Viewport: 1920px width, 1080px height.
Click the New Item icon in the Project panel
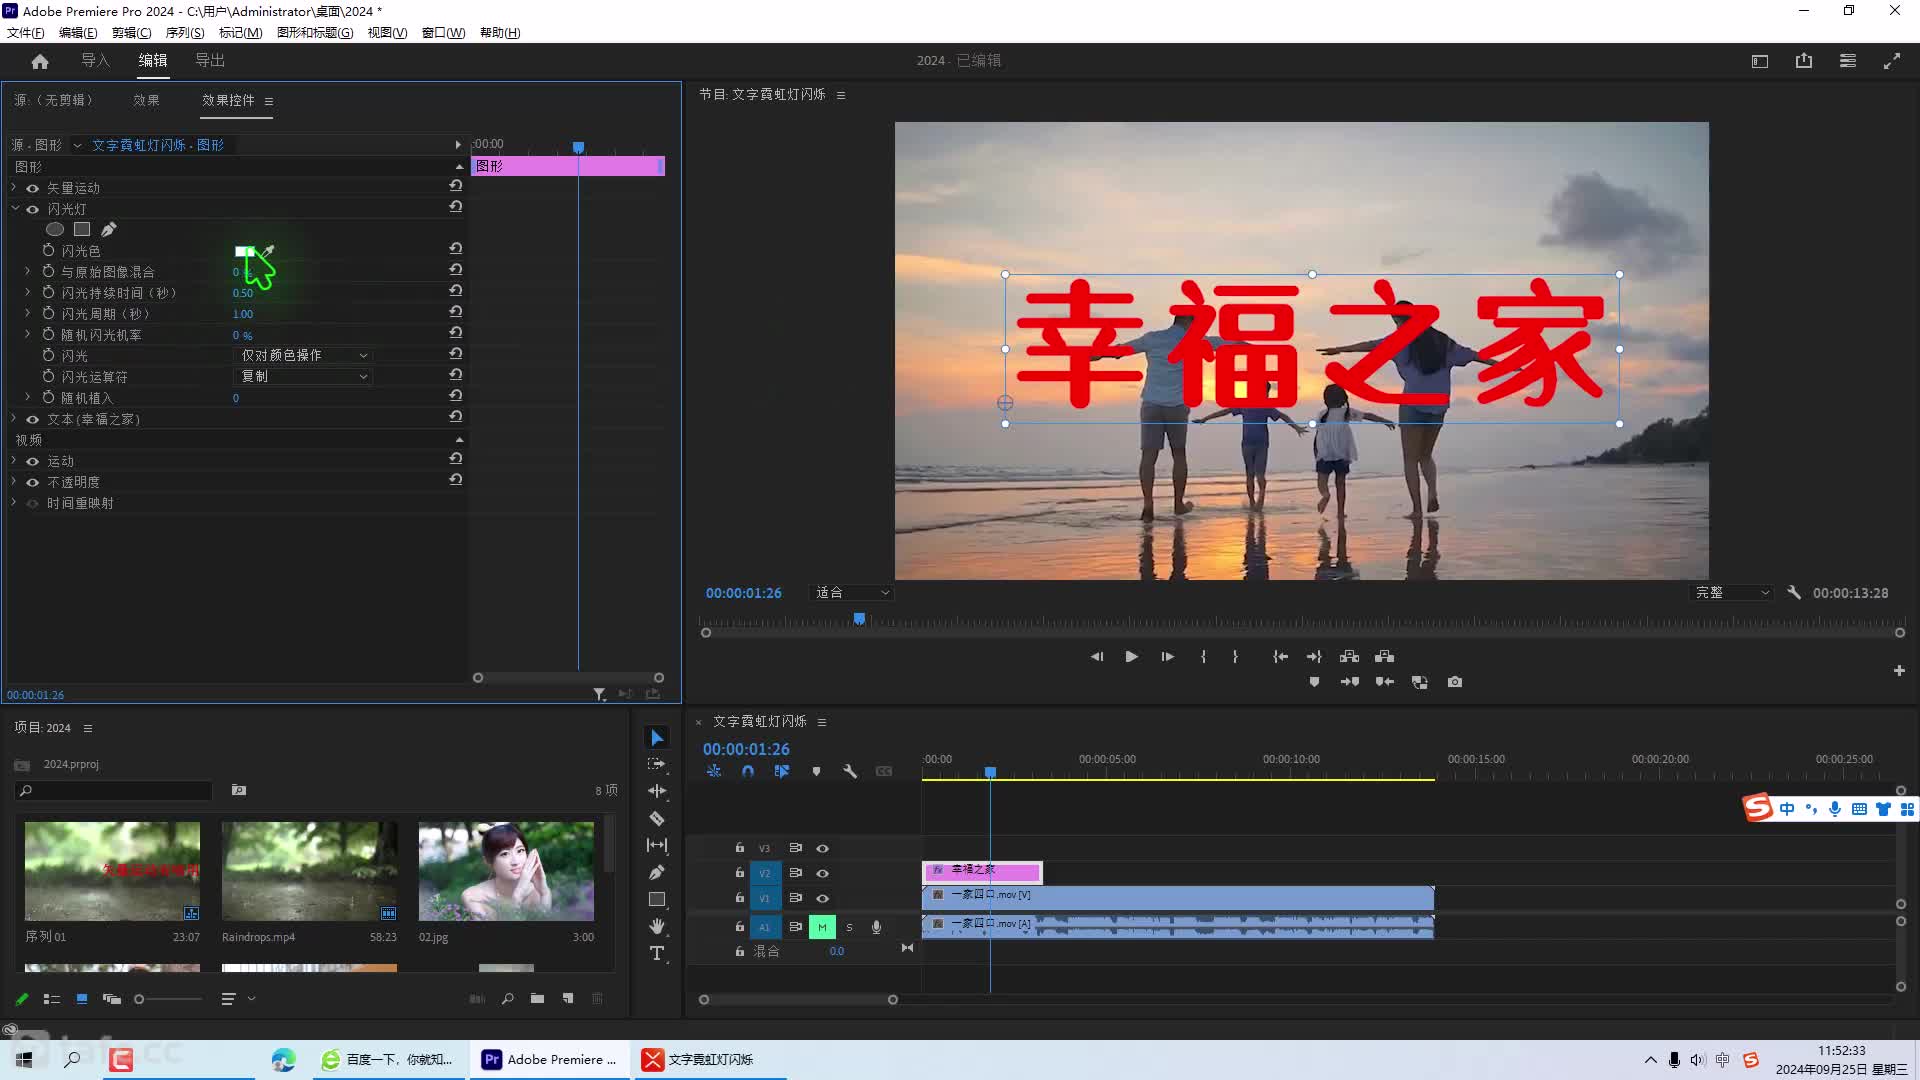point(568,999)
